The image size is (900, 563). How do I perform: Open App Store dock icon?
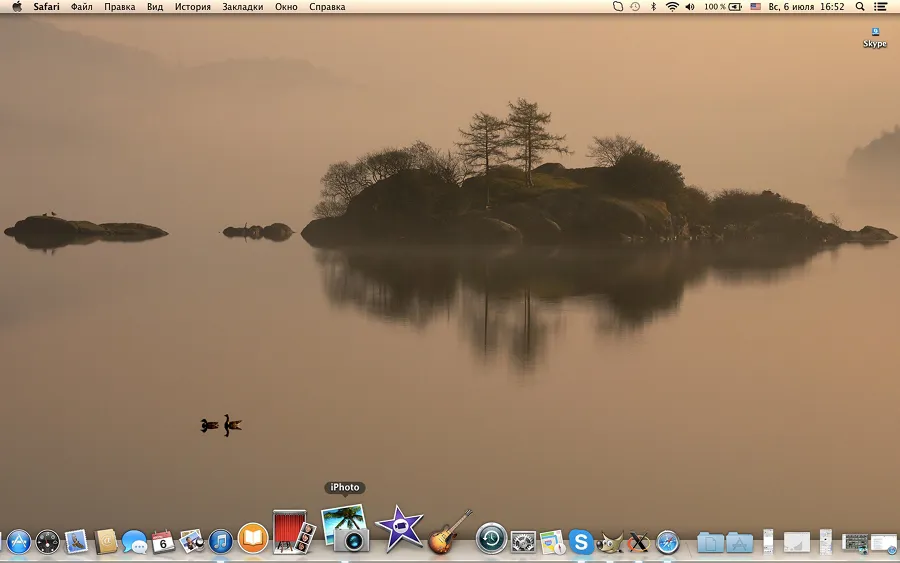coord(18,541)
